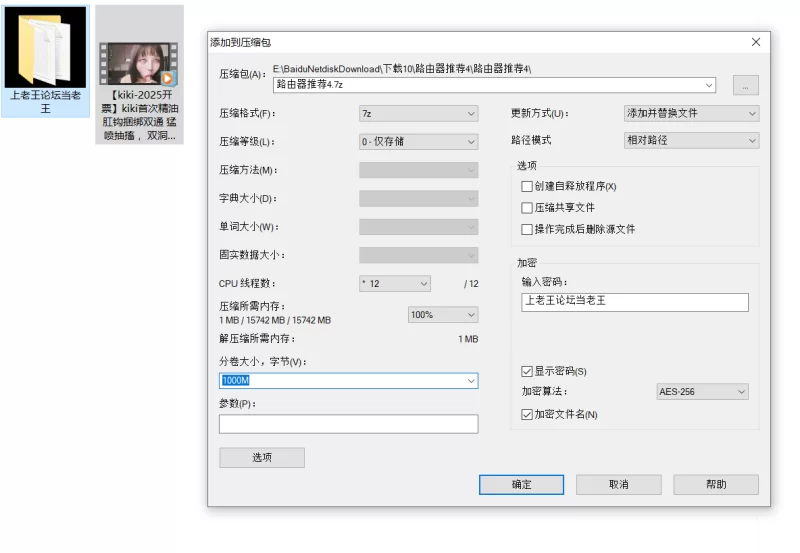Open the CPU 线程数 dropdown
The height and width of the screenshot is (553, 800).
(x=395, y=284)
